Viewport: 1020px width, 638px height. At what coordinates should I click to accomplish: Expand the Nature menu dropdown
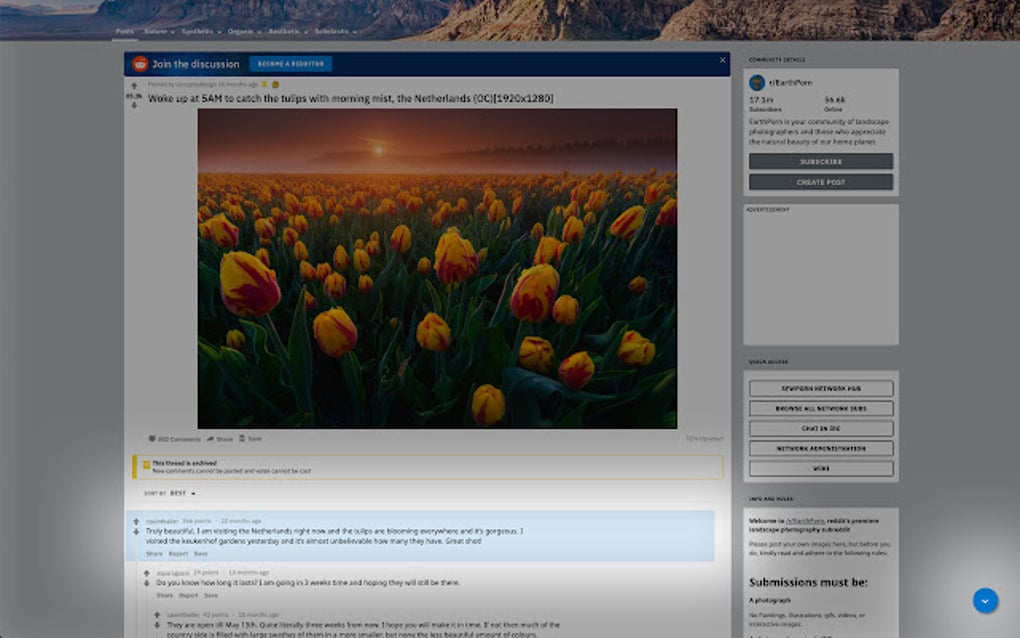point(159,31)
